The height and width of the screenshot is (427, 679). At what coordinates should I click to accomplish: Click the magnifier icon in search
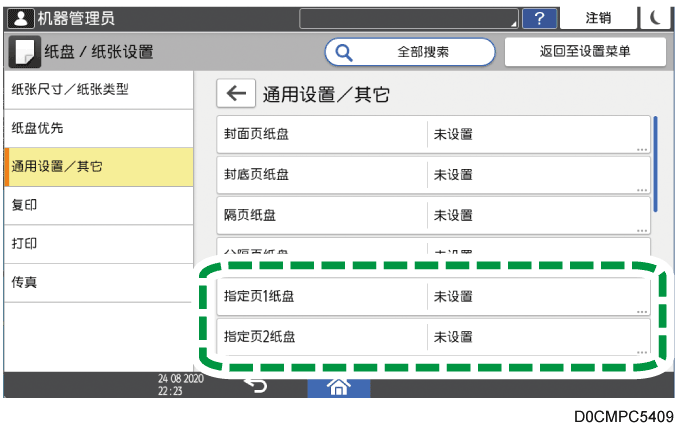tap(344, 52)
